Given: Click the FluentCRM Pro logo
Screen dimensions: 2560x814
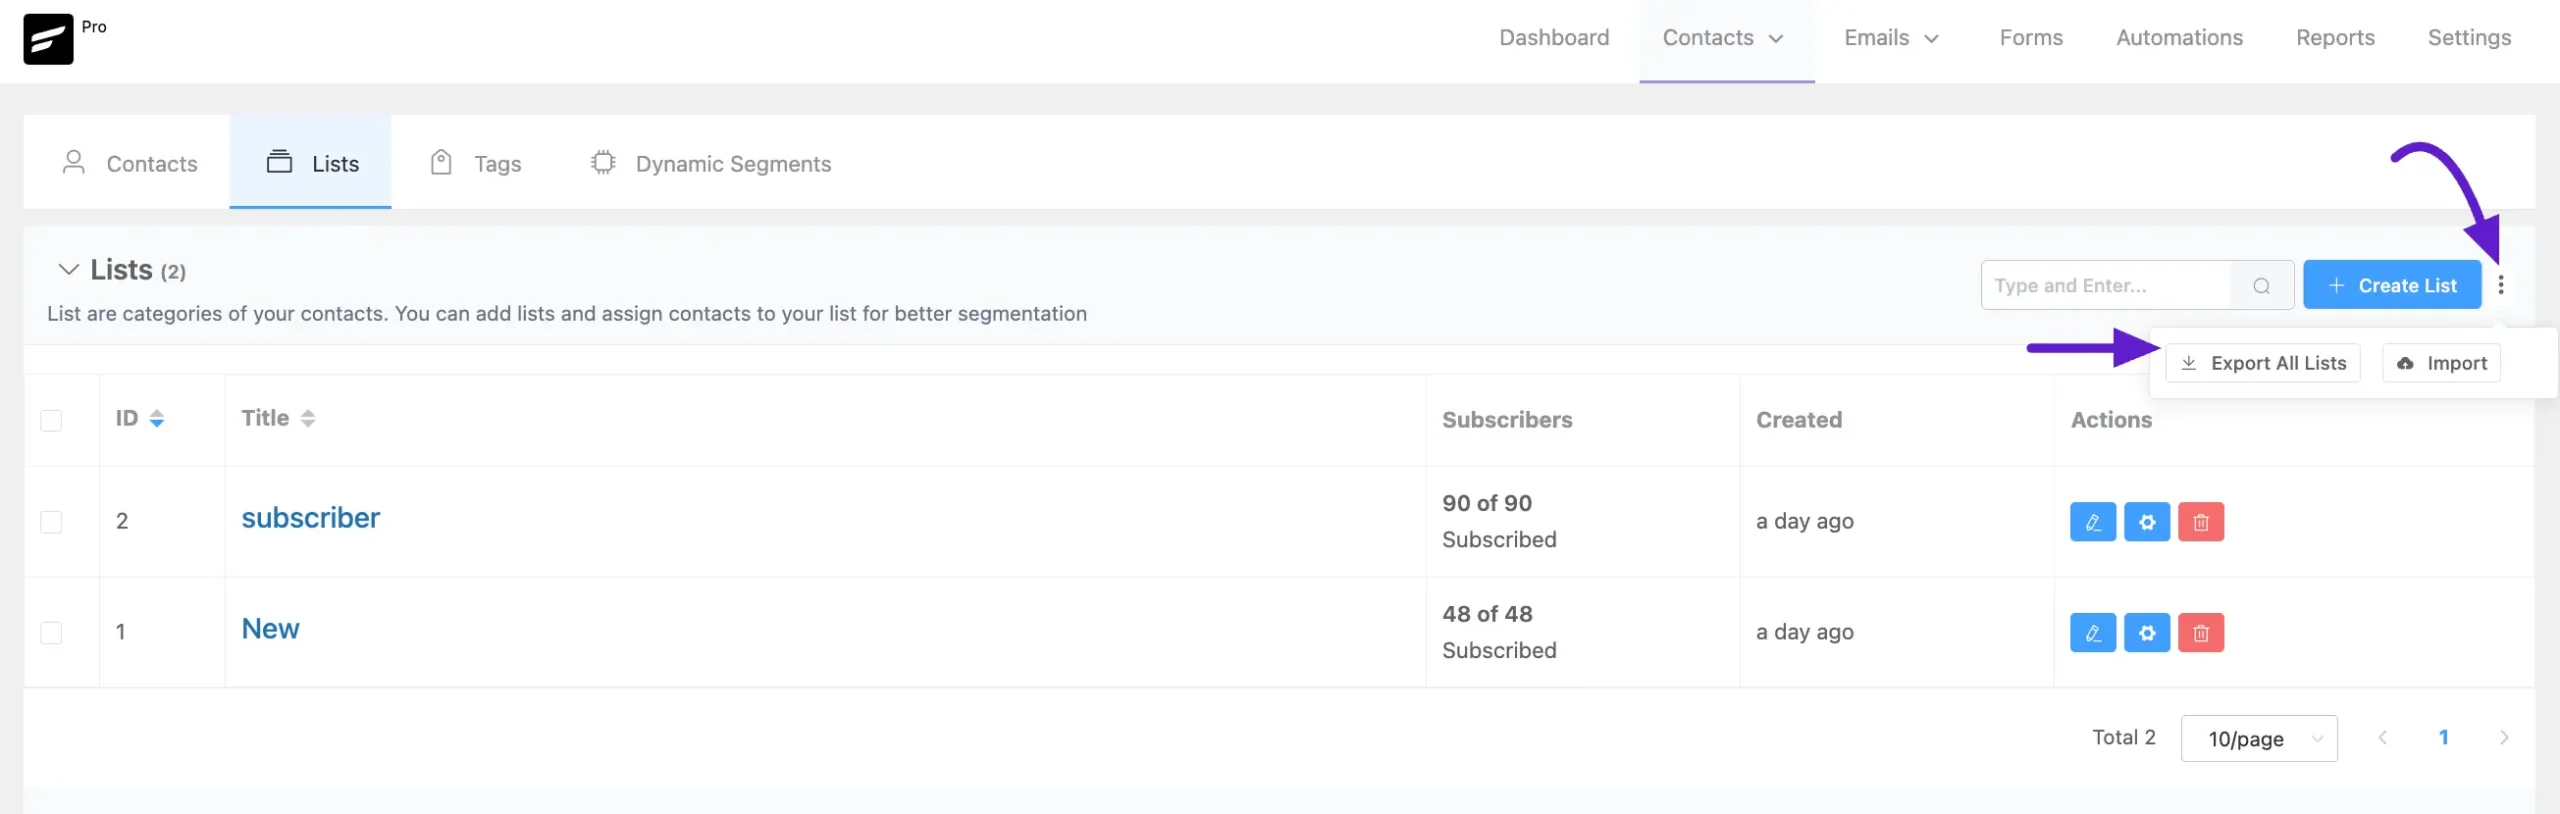Looking at the screenshot, I should click(x=48, y=39).
